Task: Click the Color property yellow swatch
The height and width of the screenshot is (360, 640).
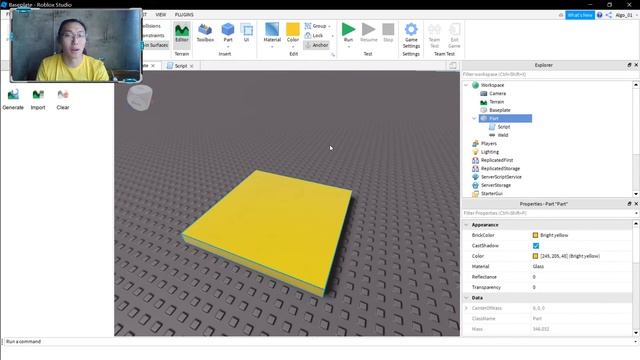Action: click(536, 256)
